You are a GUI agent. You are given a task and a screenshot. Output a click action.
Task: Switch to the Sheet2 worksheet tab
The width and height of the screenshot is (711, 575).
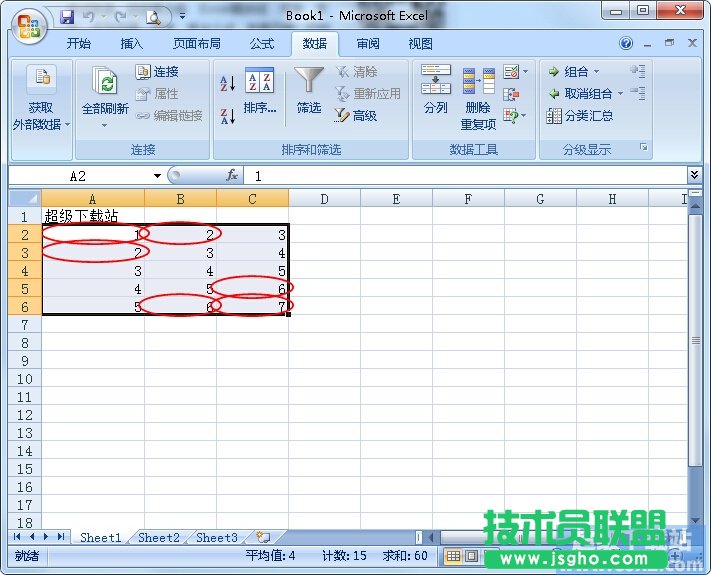coord(159,537)
